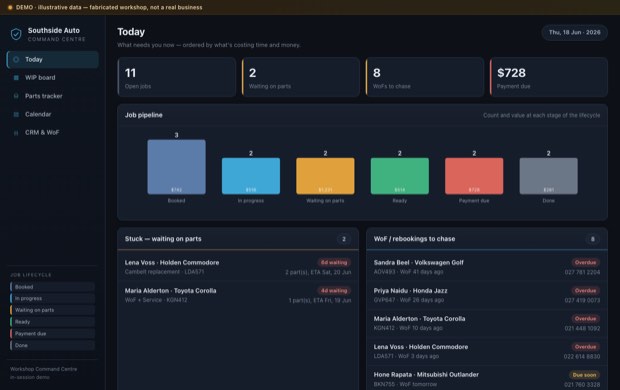The height and width of the screenshot is (390, 620).
Task: Click the orange demo indicator dot
Action: click(10, 7)
